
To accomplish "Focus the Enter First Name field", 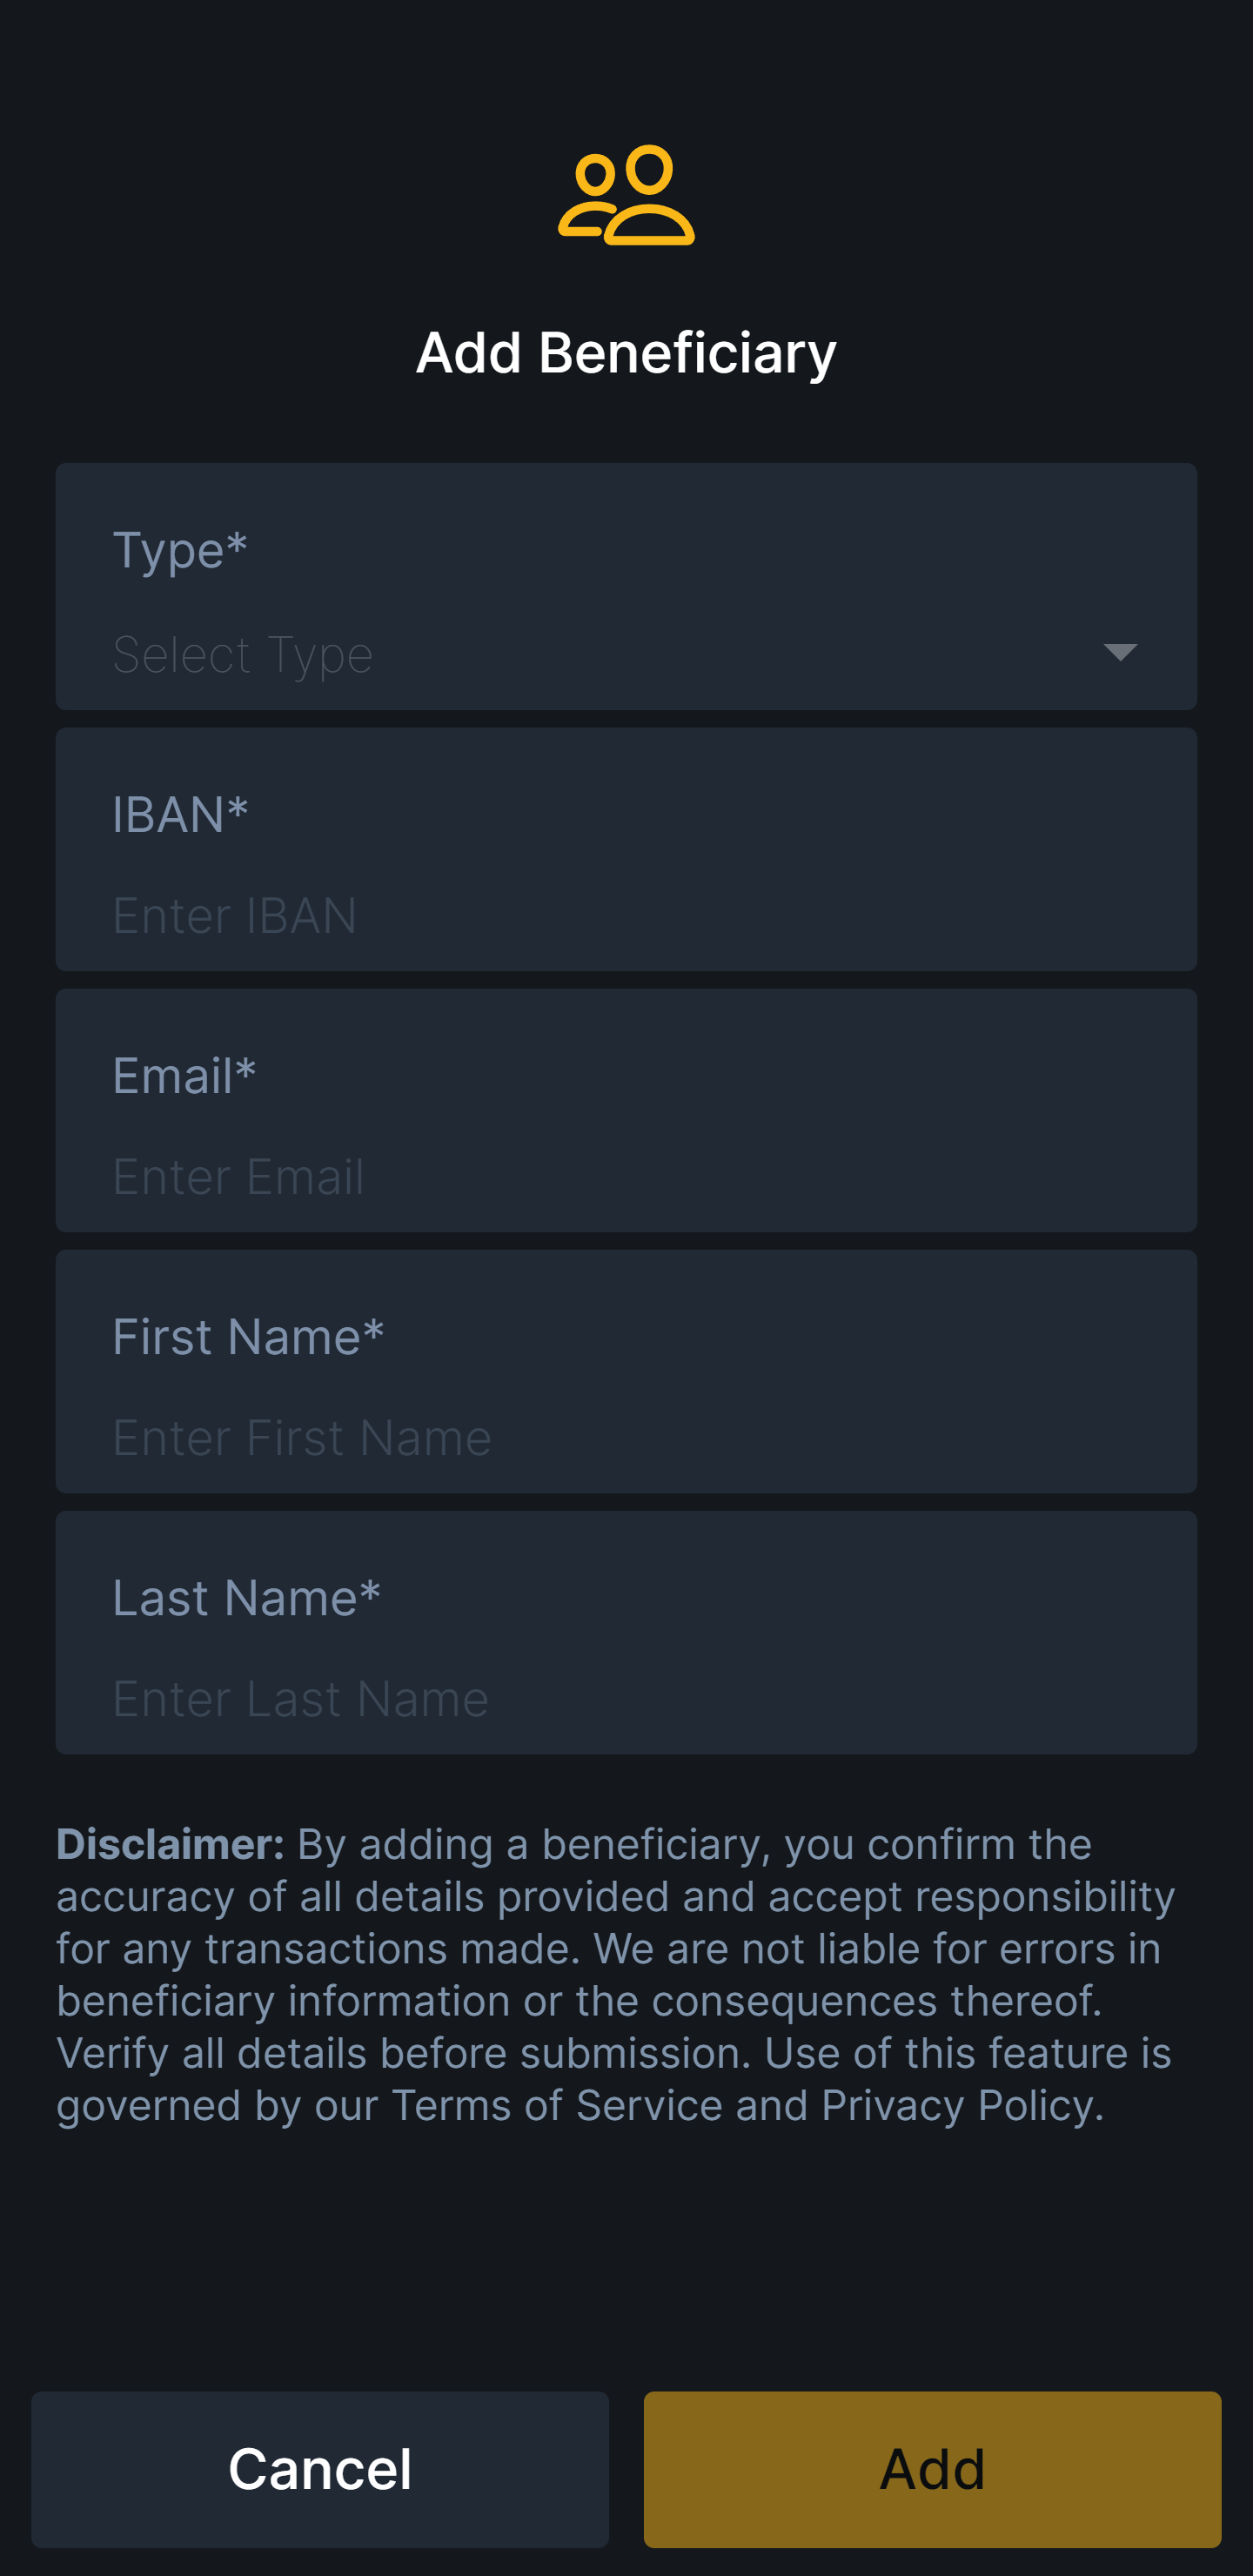I will tap(600, 1438).
